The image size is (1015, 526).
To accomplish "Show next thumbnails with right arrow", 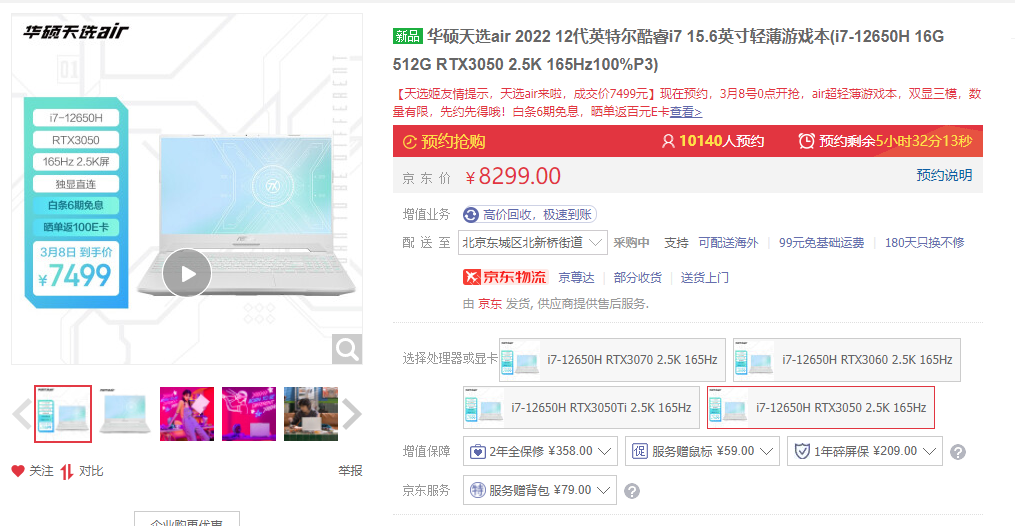I will [x=351, y=414].
